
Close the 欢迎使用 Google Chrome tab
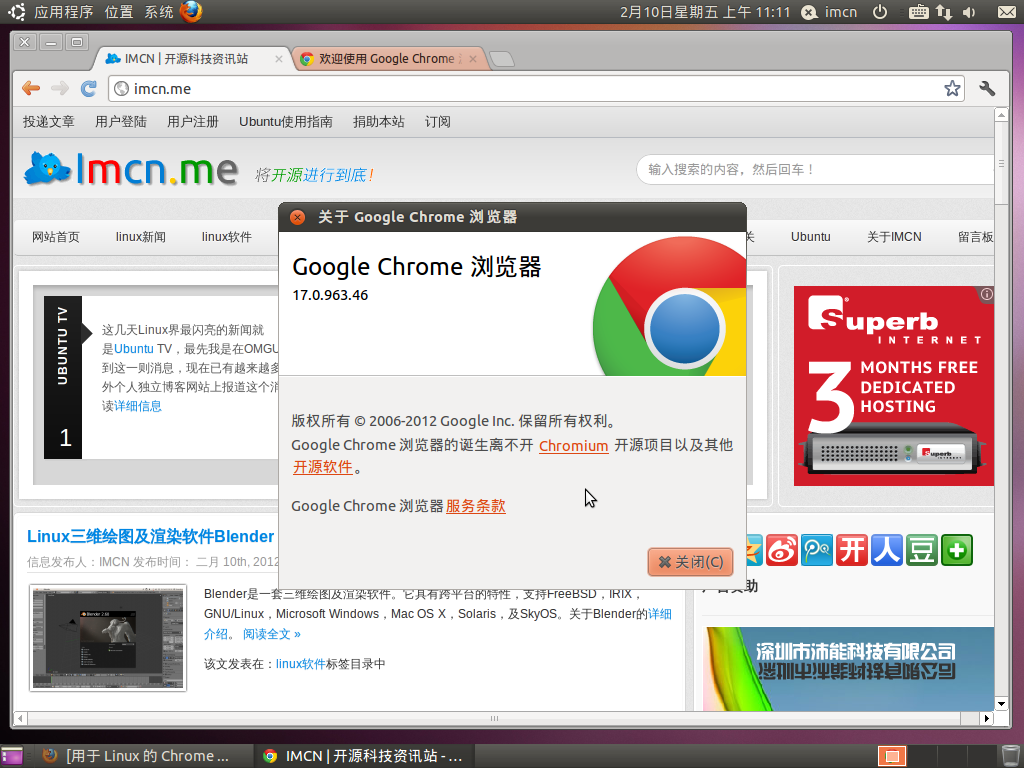(x=473, y=59)
